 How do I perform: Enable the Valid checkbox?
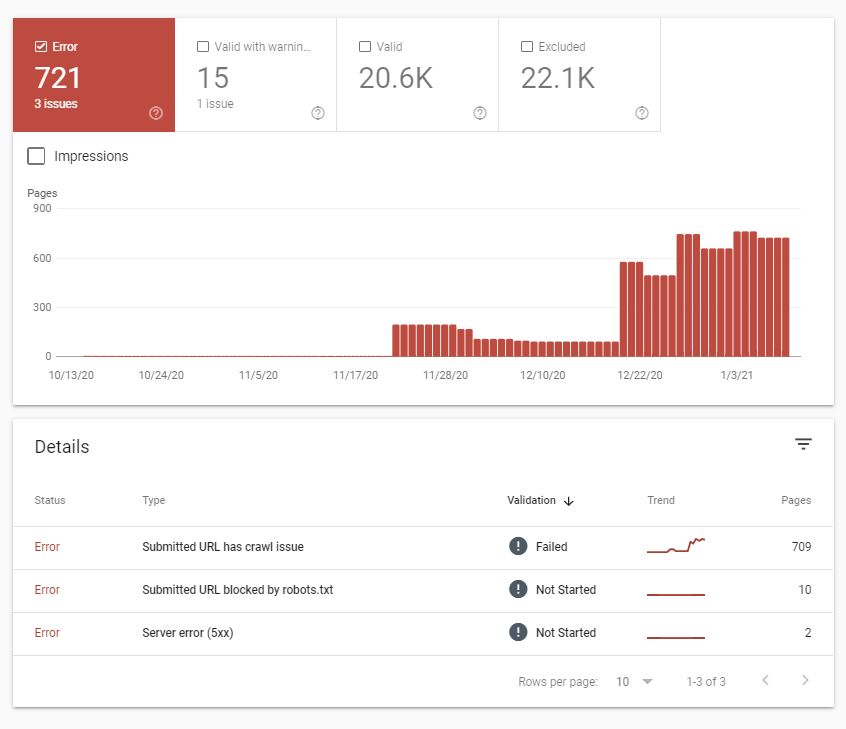point(365,46)
